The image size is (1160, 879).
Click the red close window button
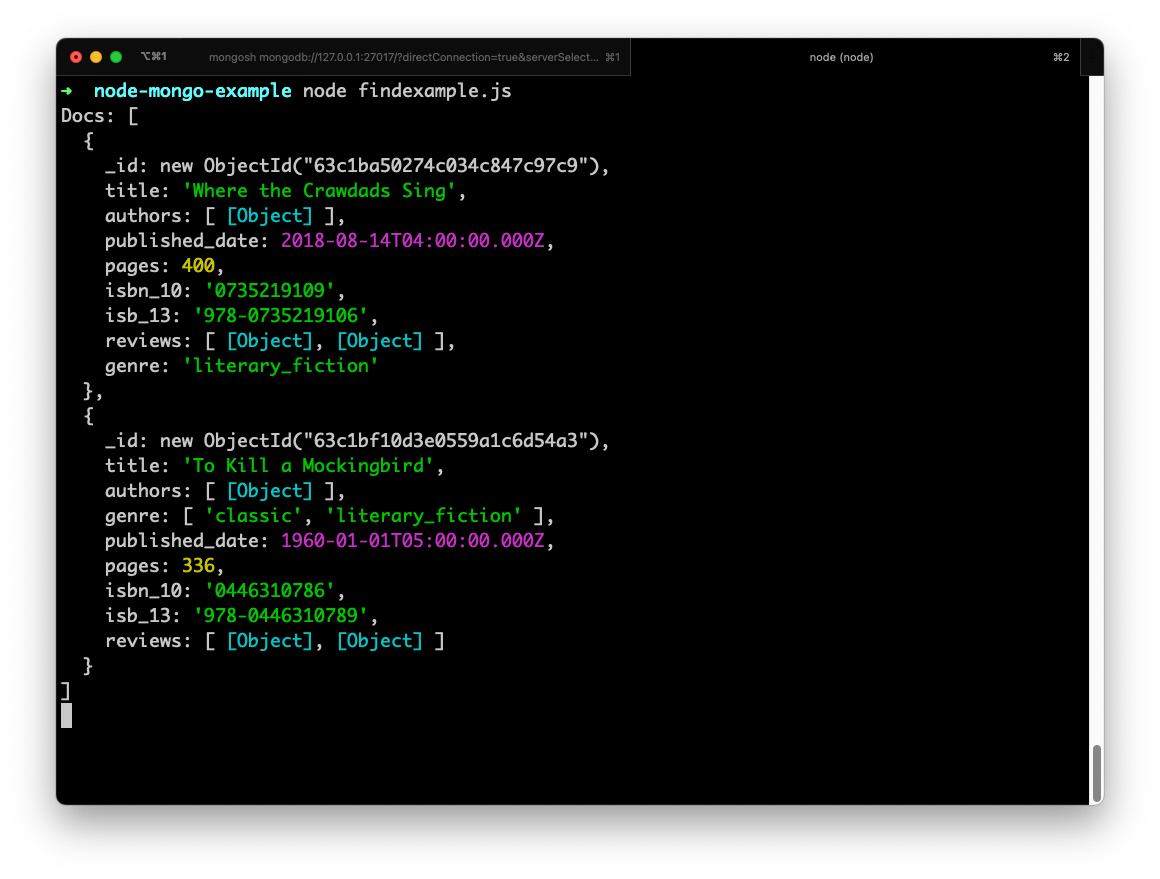tap(75, 57)
